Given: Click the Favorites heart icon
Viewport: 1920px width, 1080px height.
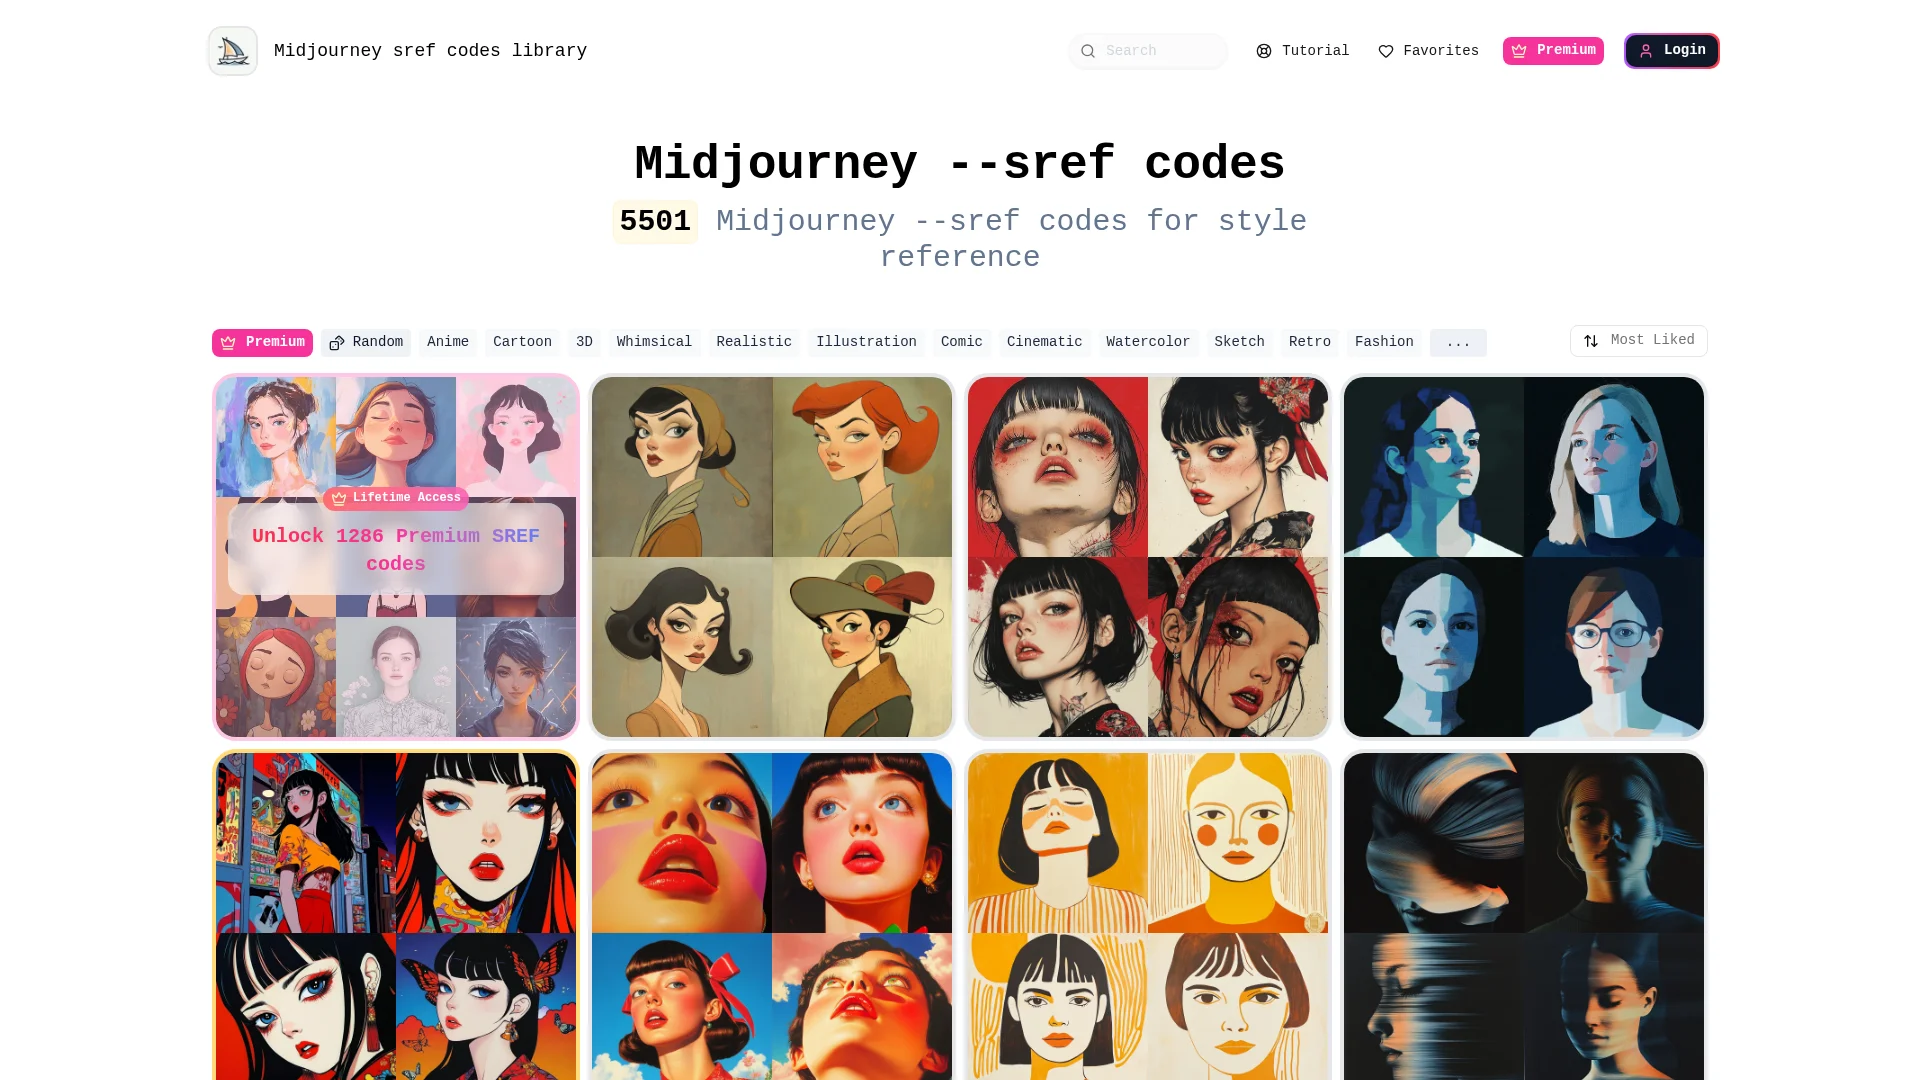Looking at the screenshot, I should coord(1386,51).
